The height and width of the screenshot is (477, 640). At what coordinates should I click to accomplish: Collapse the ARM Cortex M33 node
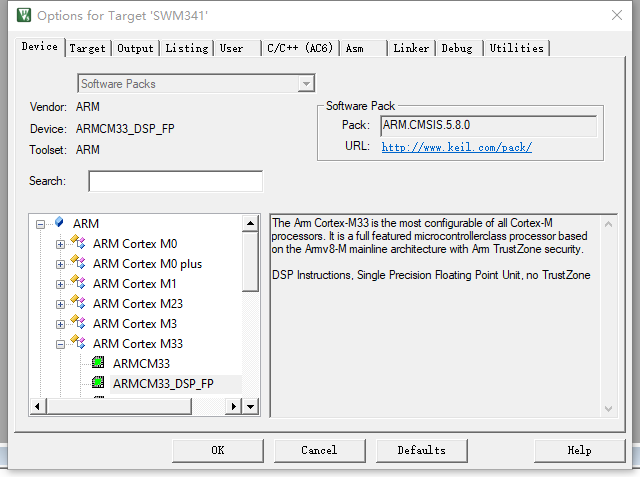click(60, 344)
